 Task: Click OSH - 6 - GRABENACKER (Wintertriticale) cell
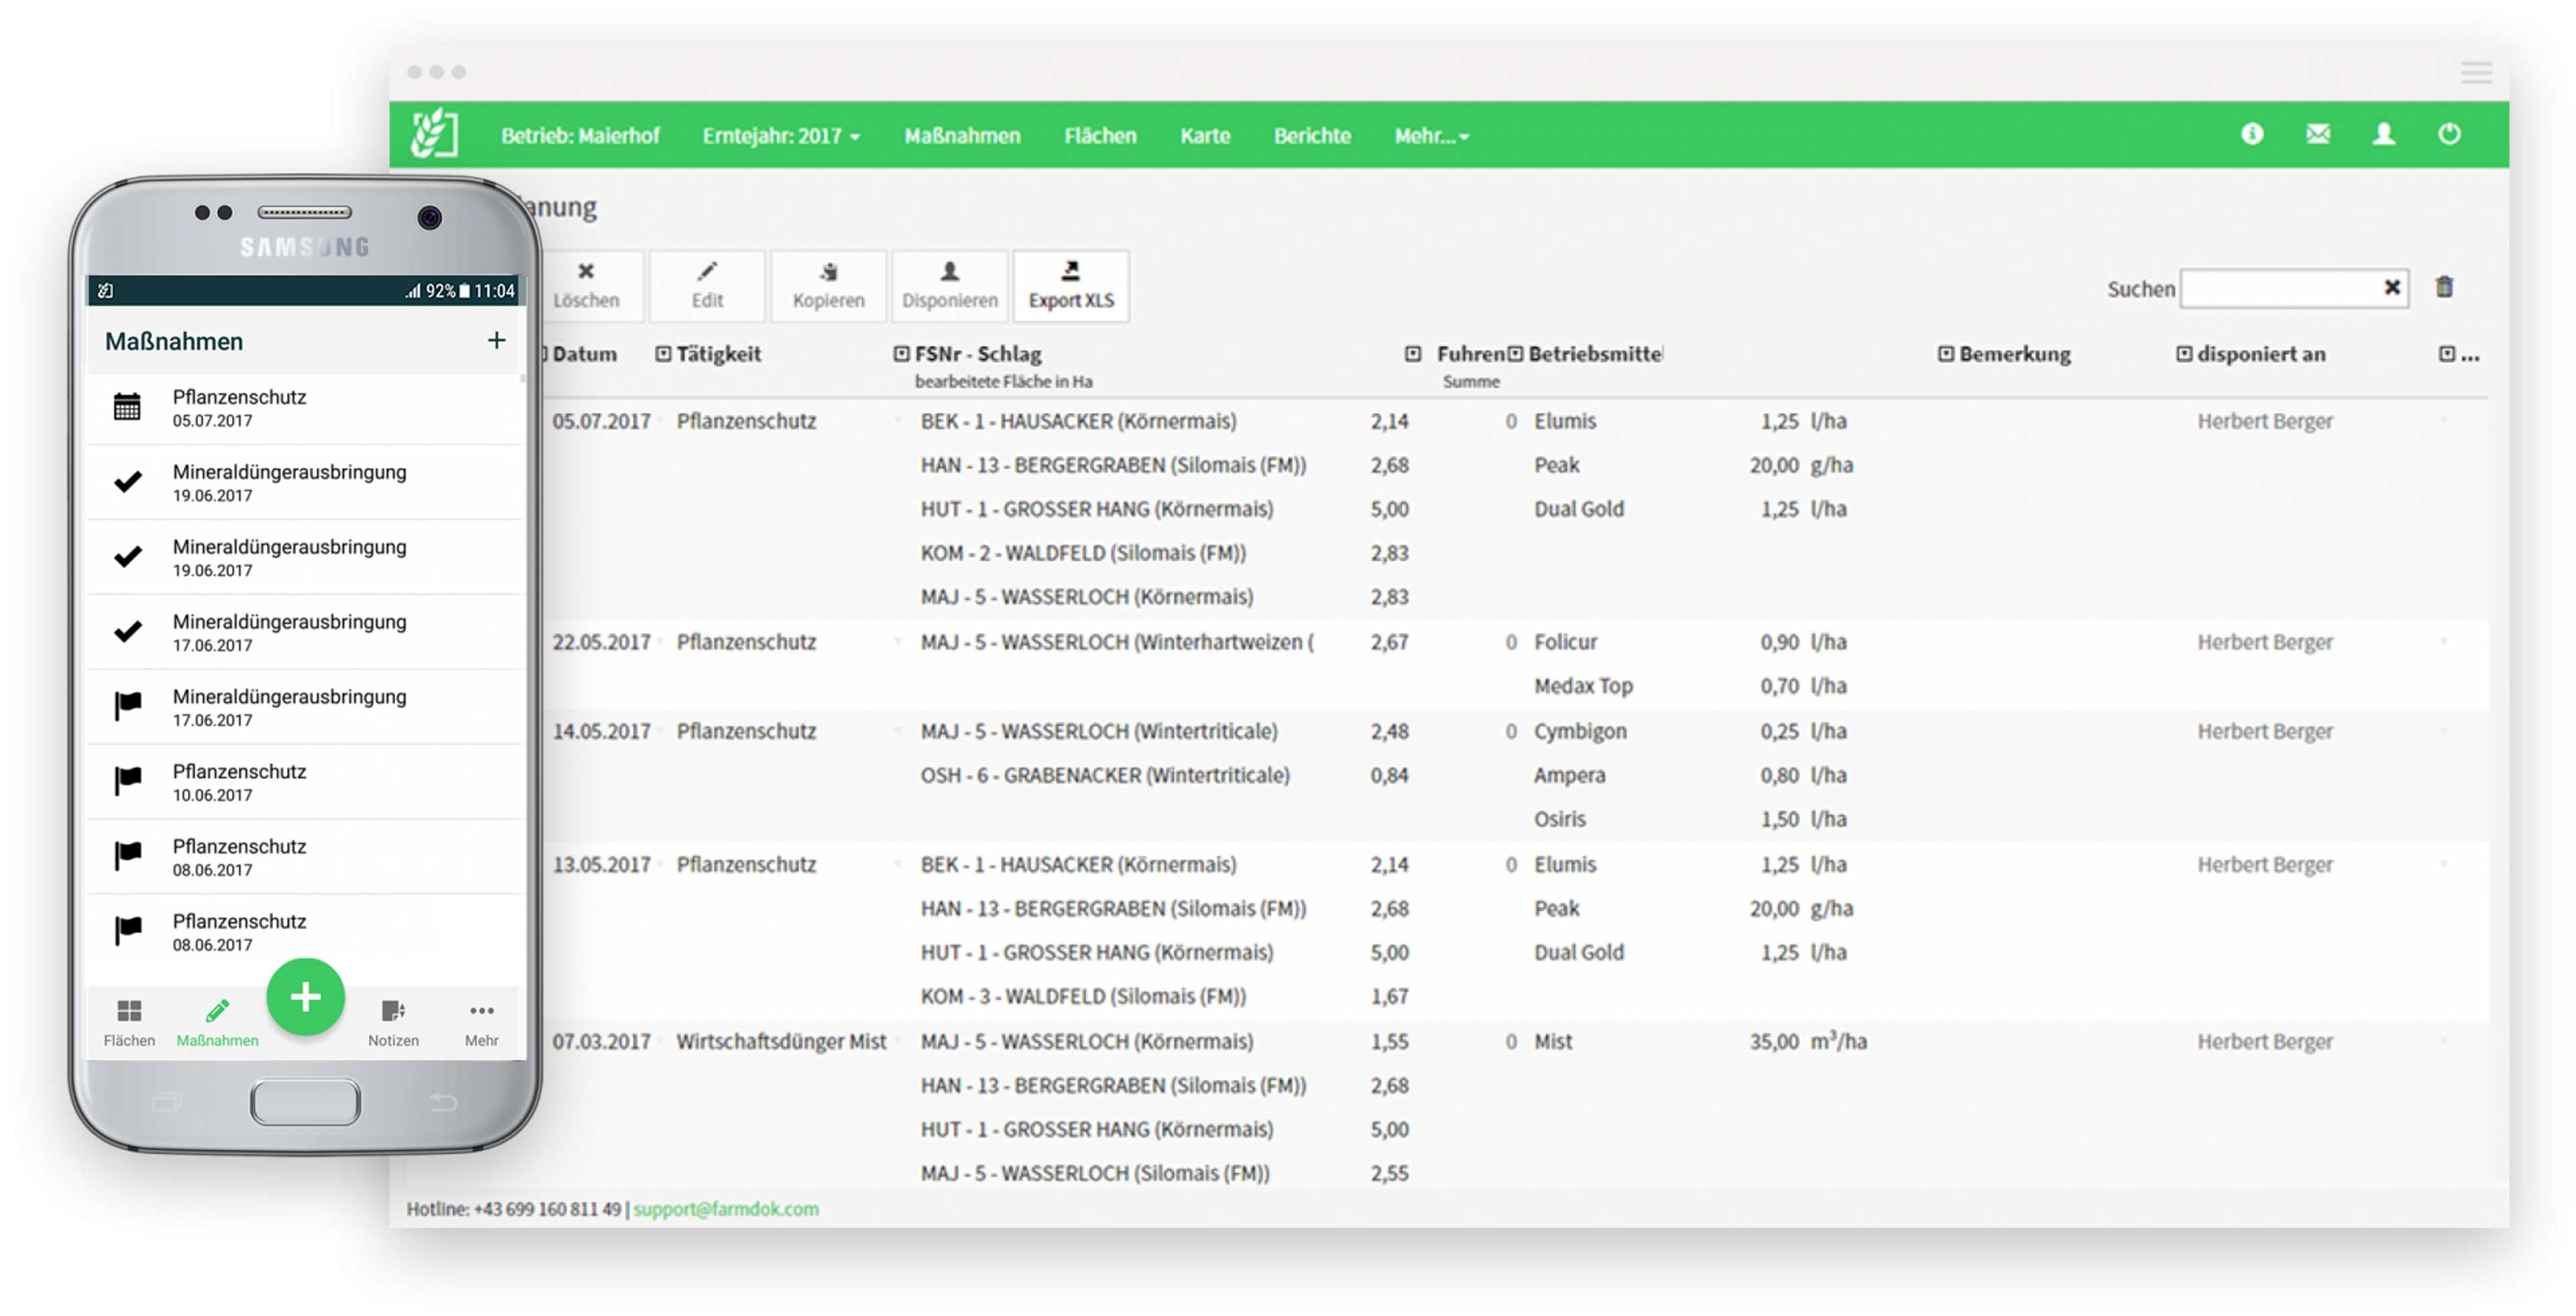pos(1105,775)
